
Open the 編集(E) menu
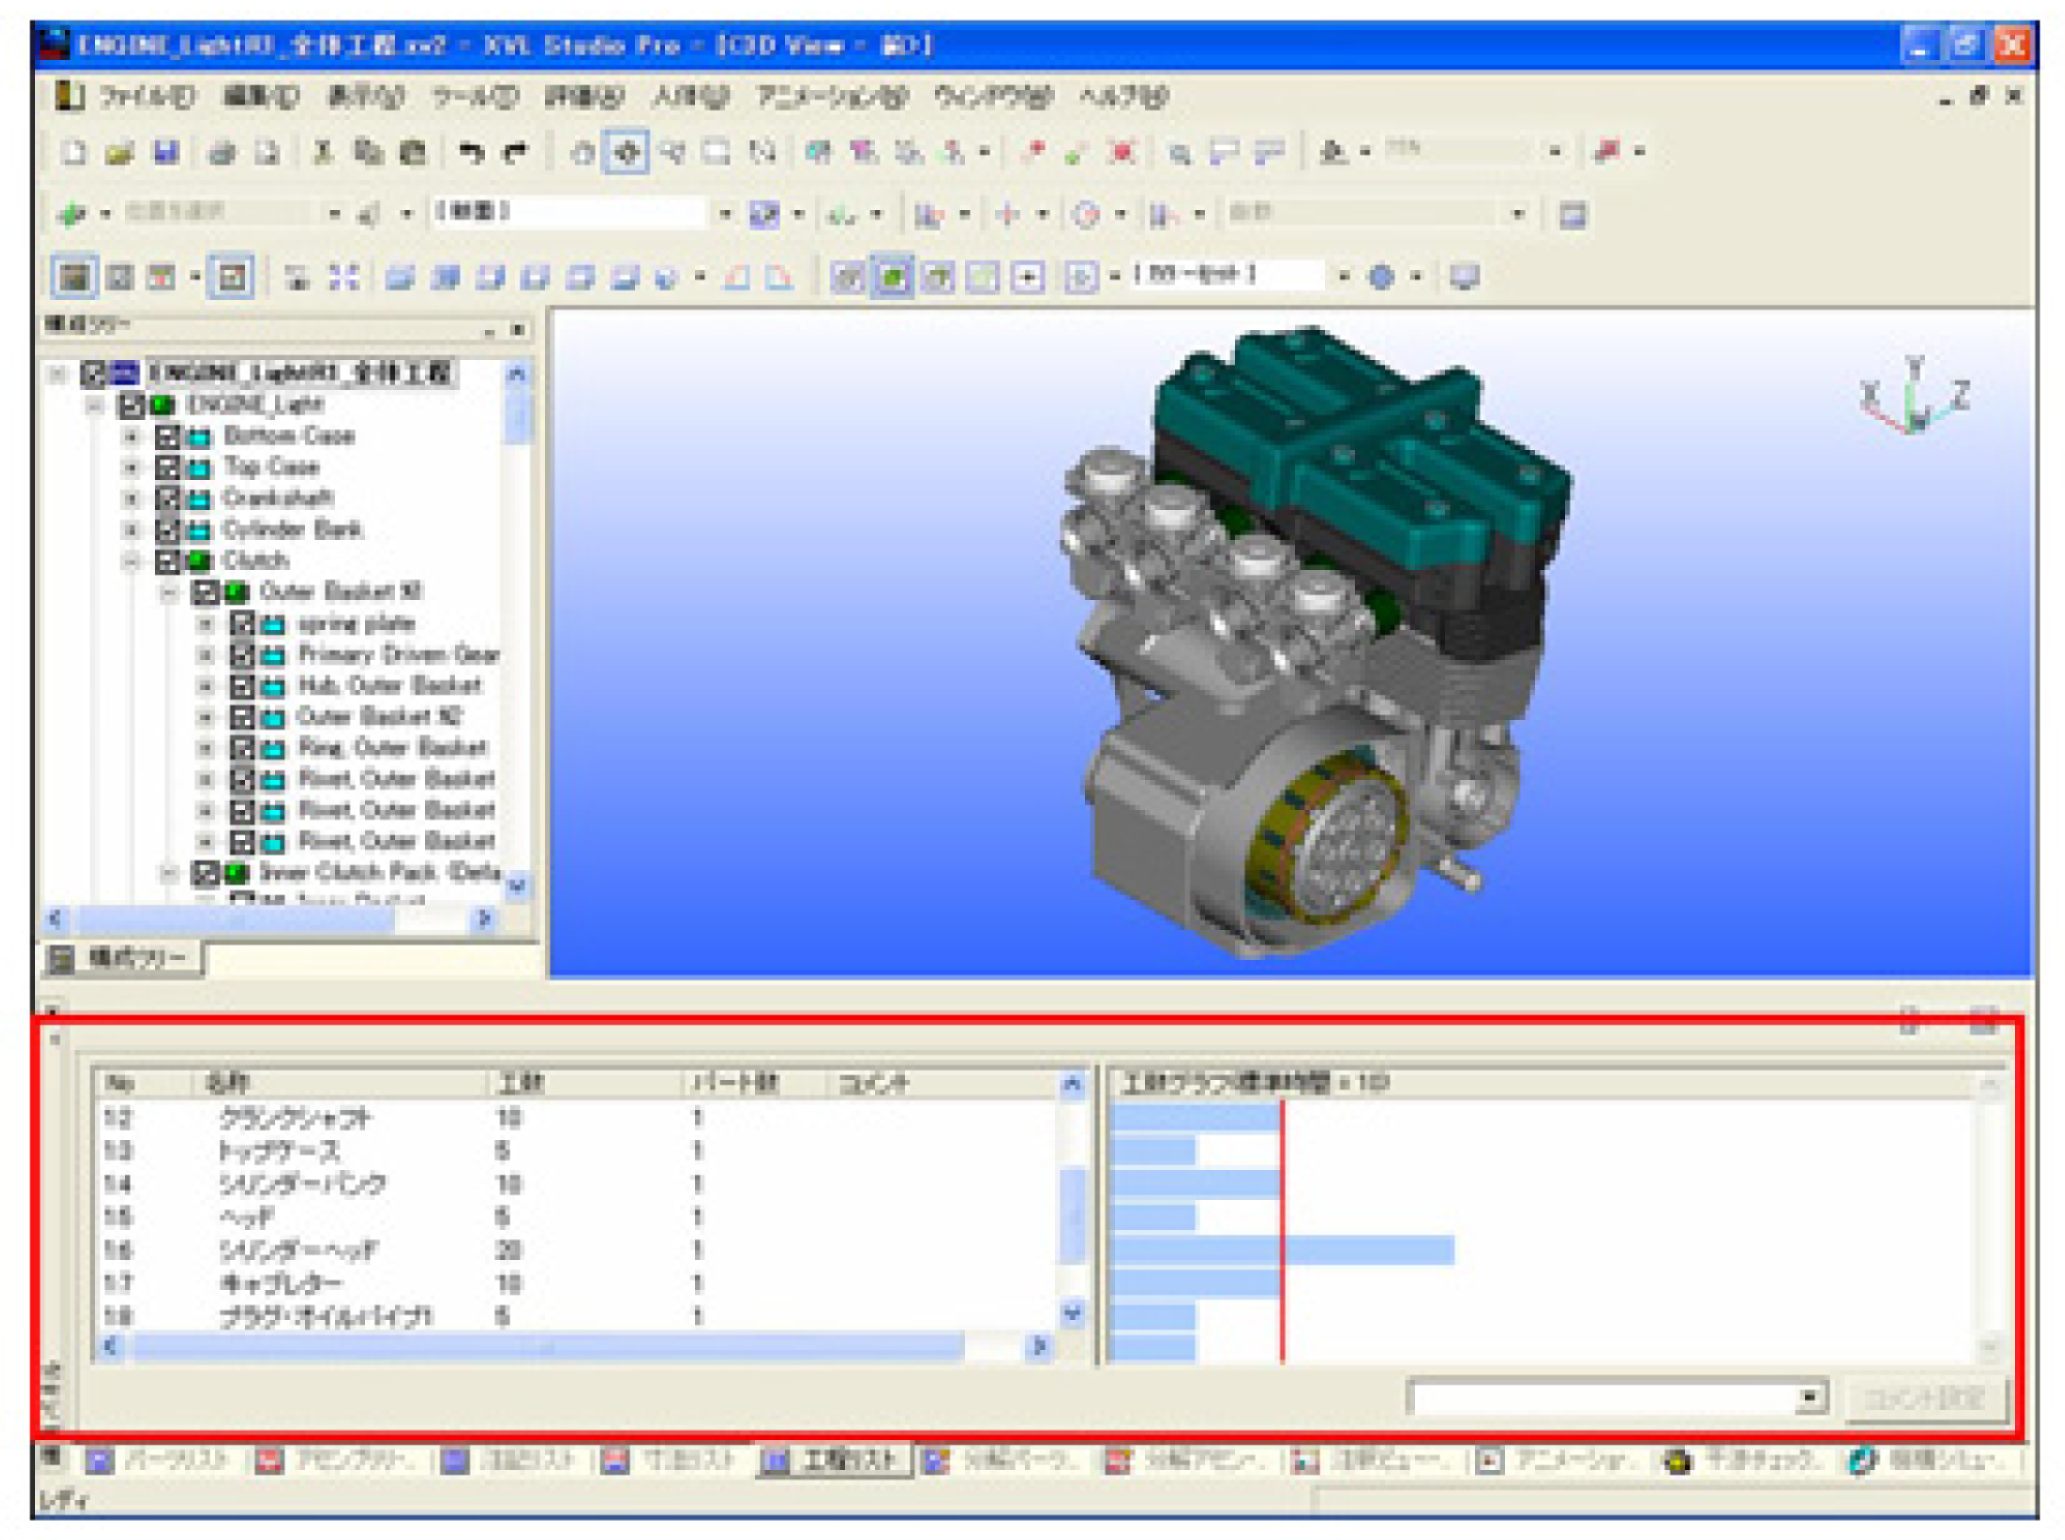coord(260,97)
